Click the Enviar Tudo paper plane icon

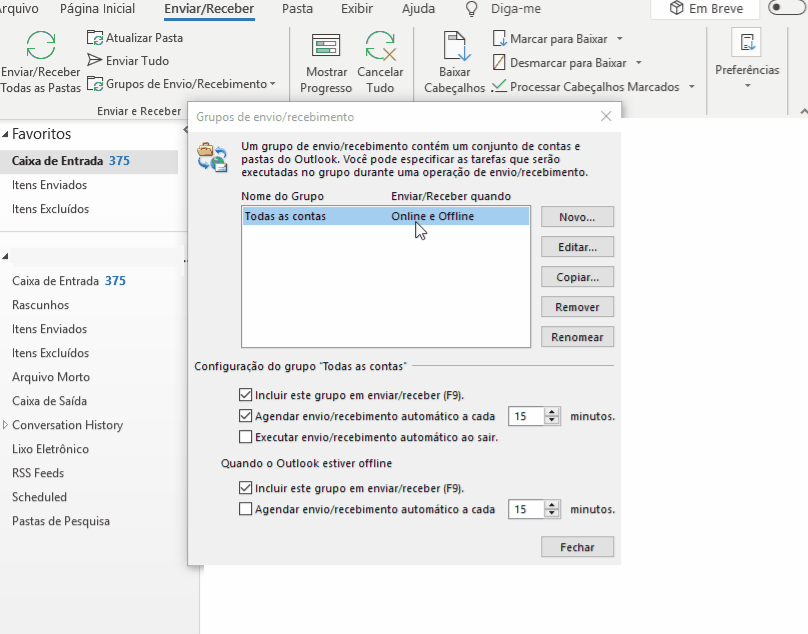tap(94, 60)
